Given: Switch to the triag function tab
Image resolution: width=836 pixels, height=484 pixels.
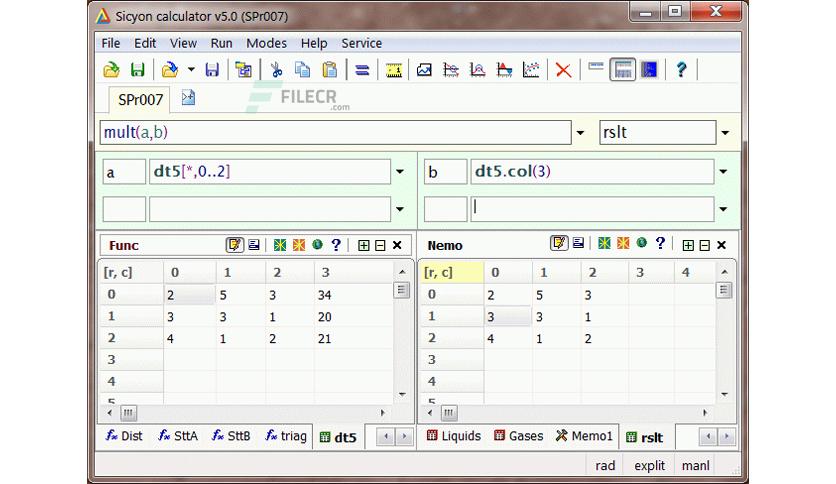Looking at the screenshot, I should coord(287,436).
